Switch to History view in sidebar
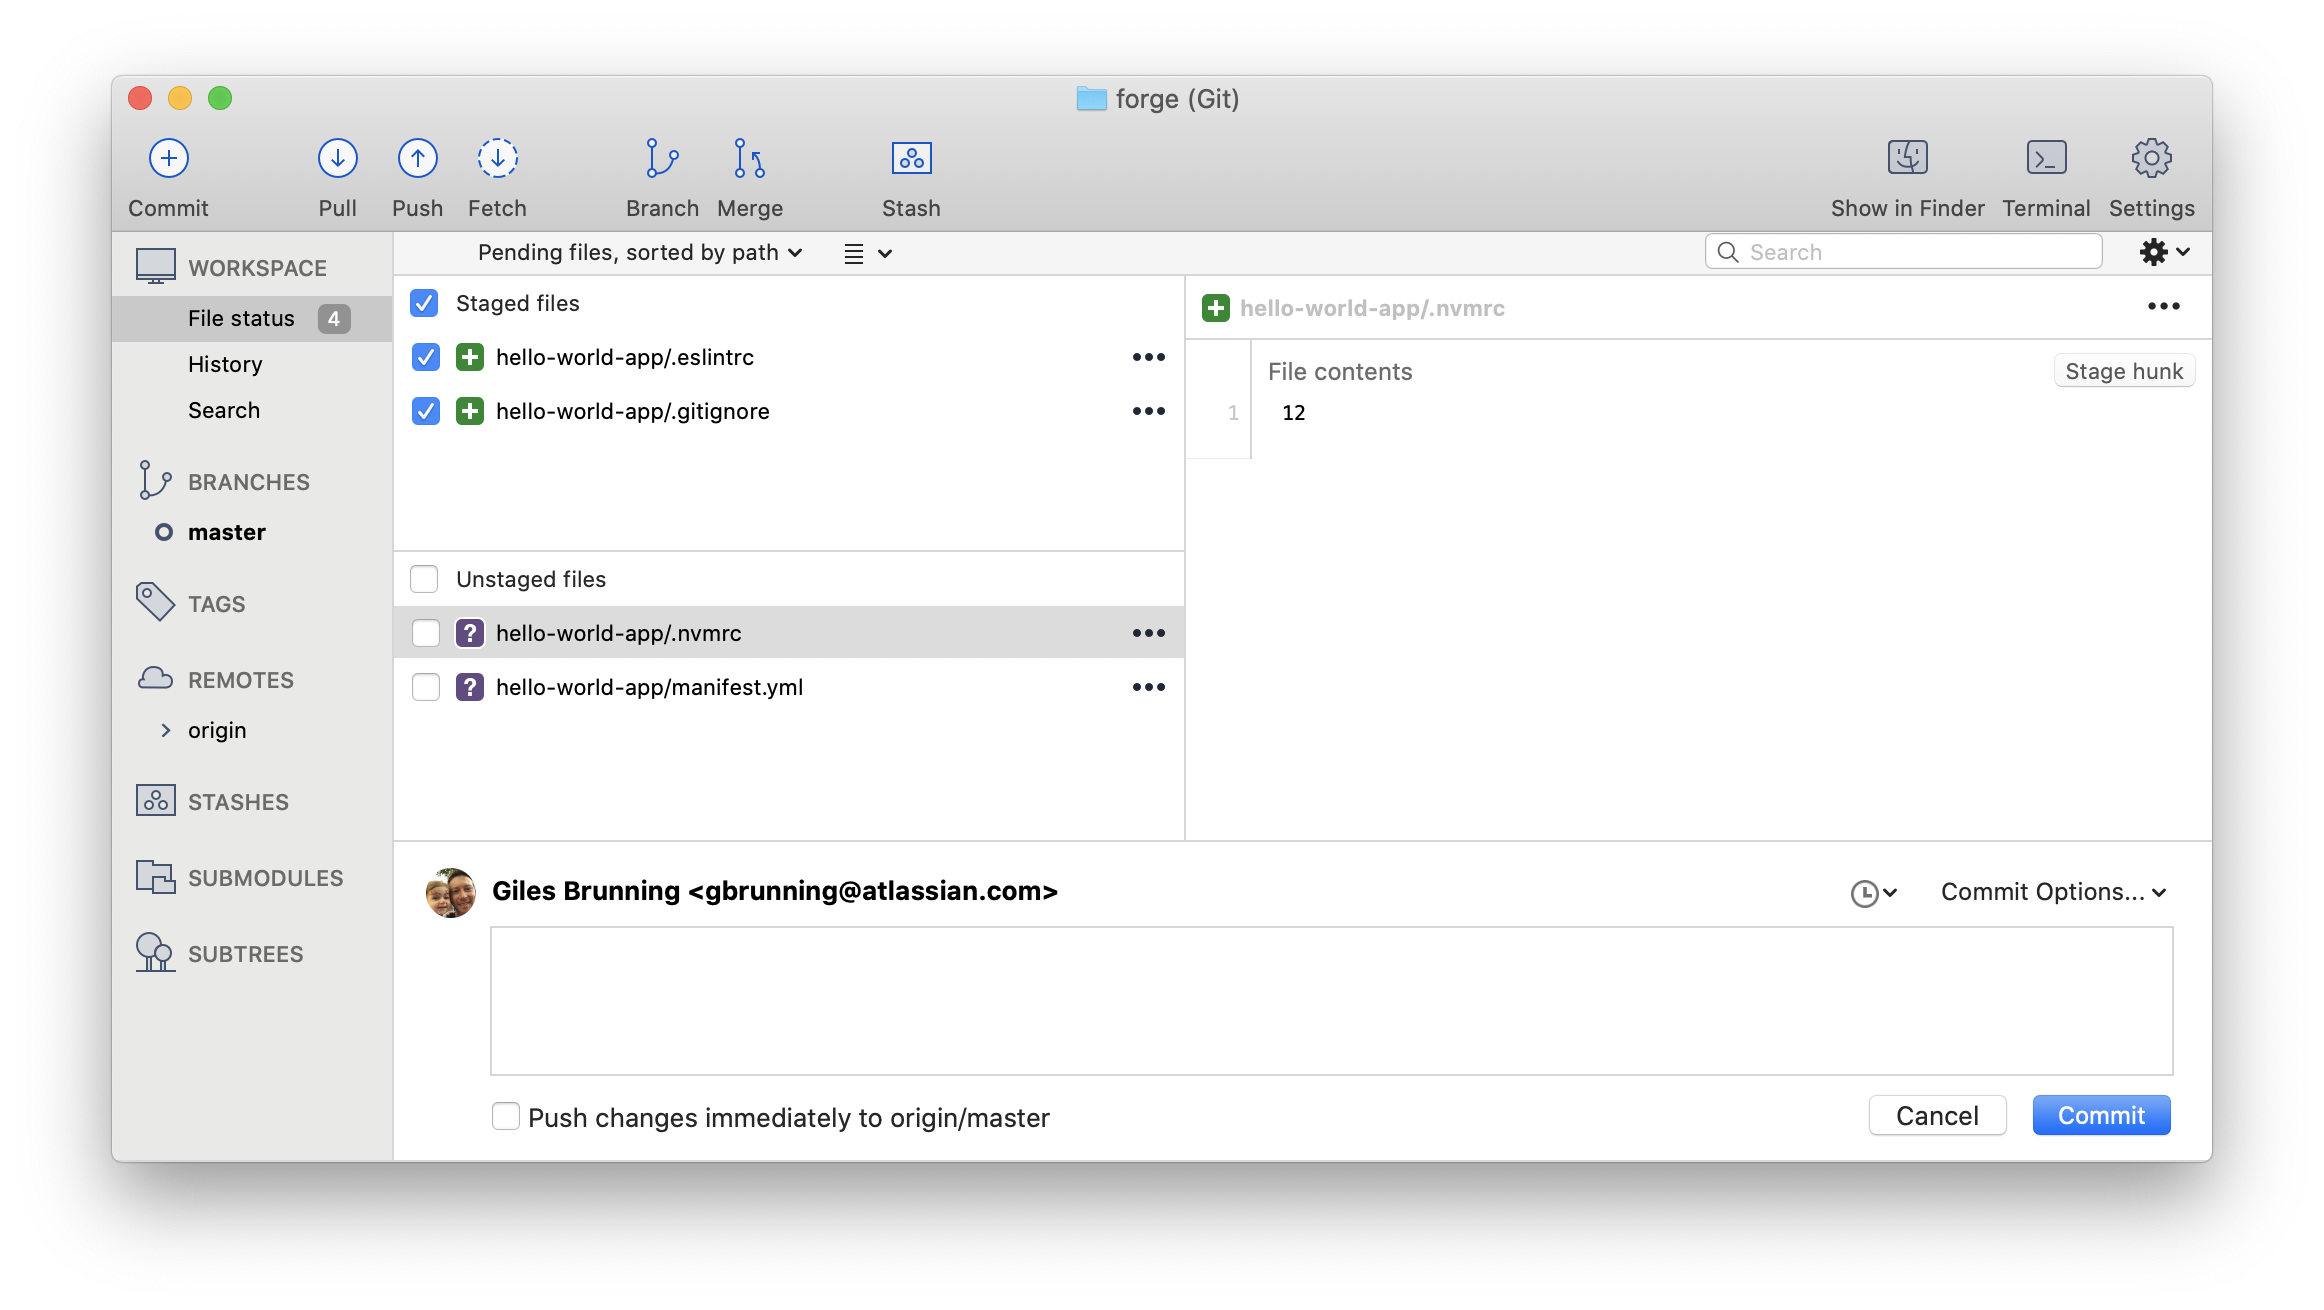 coord(225,364)
